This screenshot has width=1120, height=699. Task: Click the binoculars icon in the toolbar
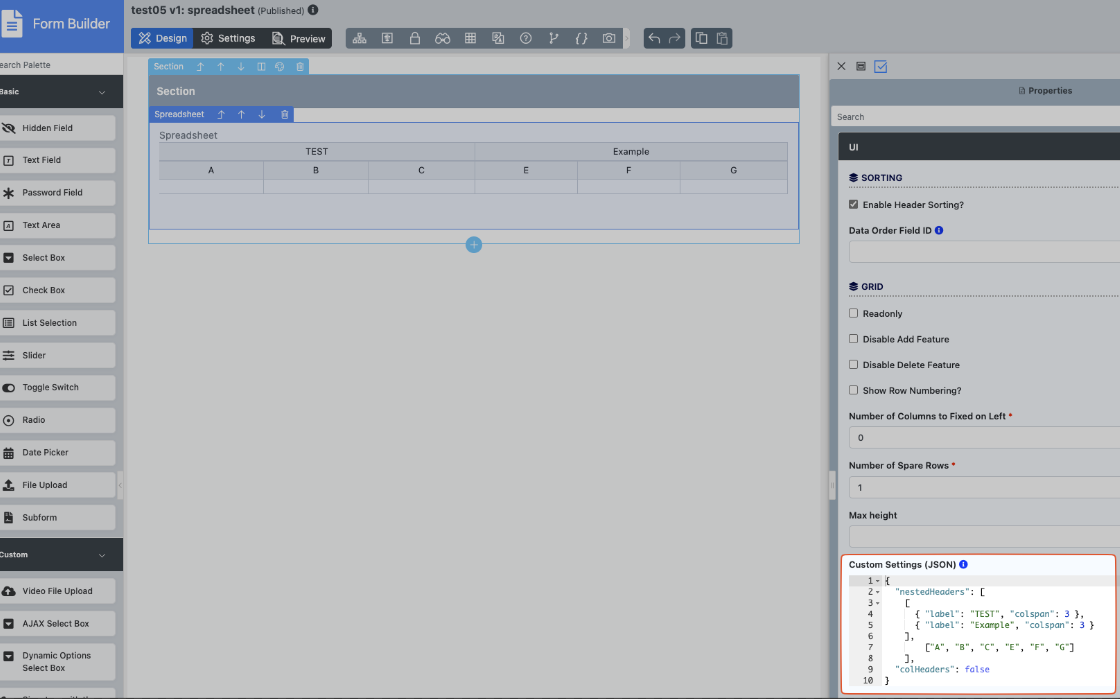tap(442, 38)
